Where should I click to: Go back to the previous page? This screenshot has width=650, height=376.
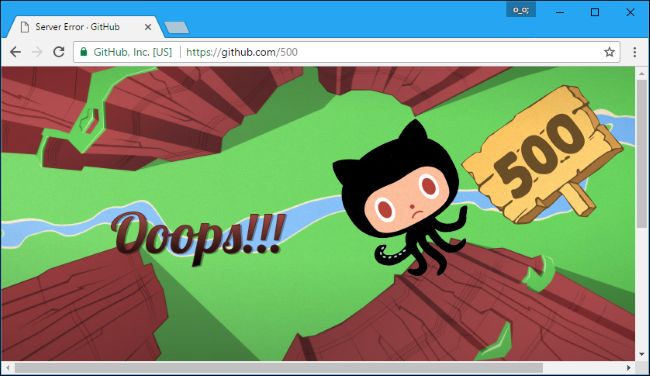click(16, 52)
